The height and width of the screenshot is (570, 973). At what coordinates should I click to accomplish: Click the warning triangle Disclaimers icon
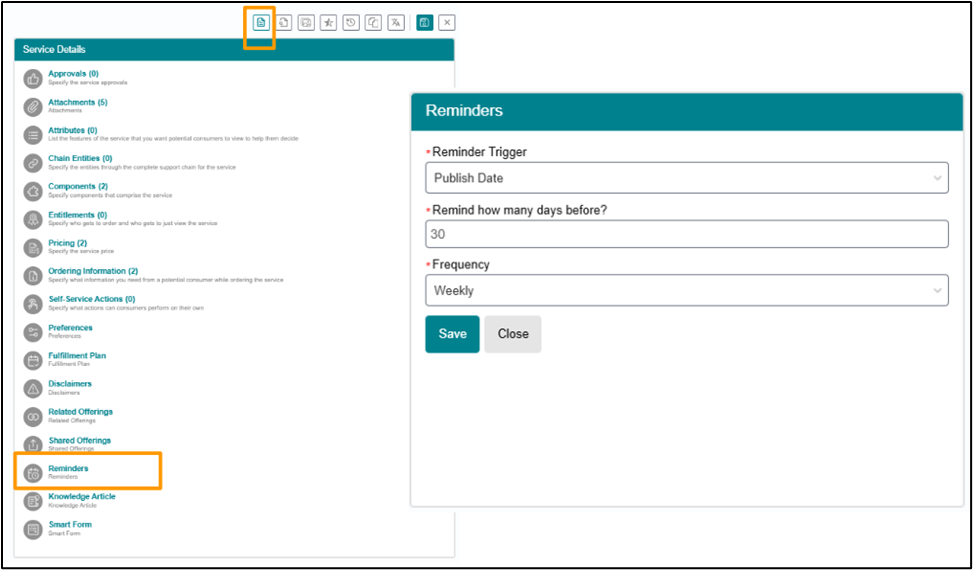(x=32, y=388)
